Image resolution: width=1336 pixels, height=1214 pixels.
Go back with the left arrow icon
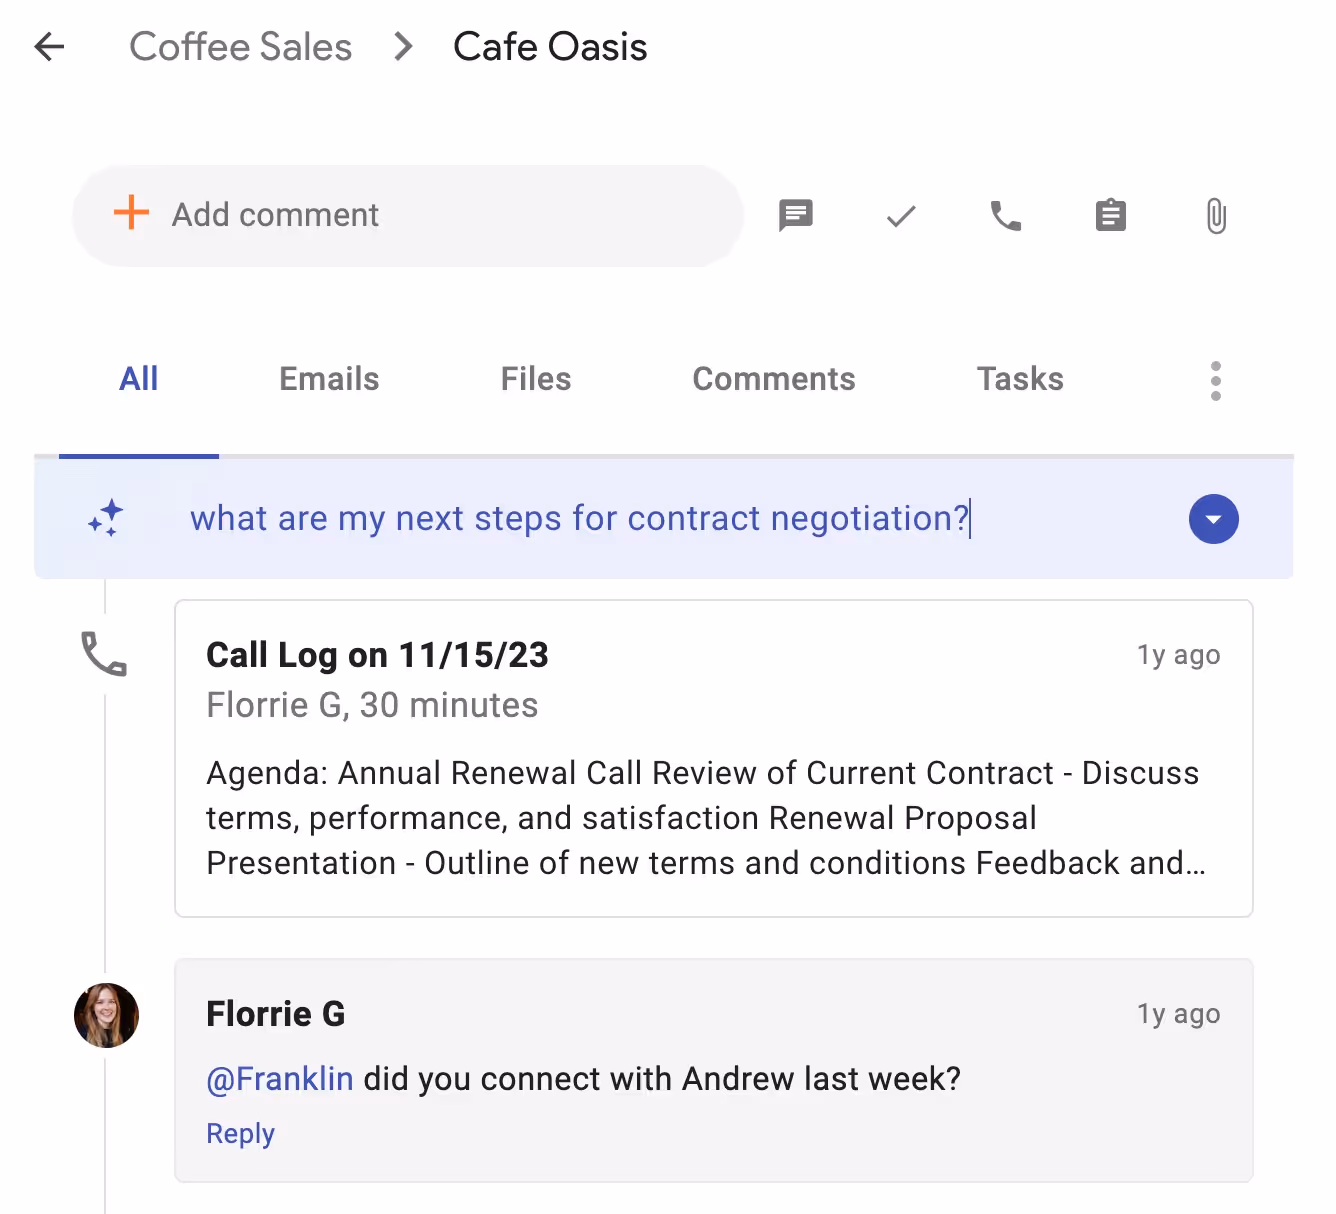tap(49, 47)
